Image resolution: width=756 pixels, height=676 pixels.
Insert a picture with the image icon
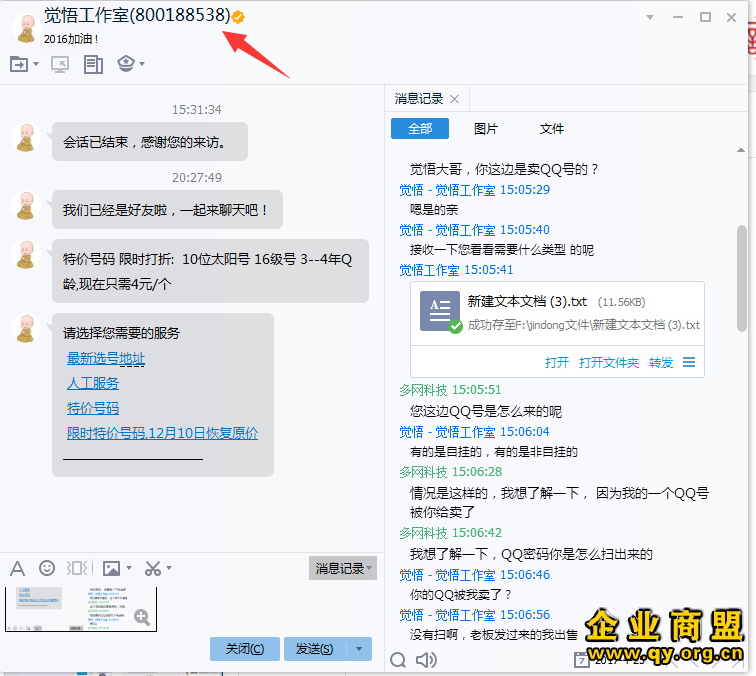click(x=111, y=568)
